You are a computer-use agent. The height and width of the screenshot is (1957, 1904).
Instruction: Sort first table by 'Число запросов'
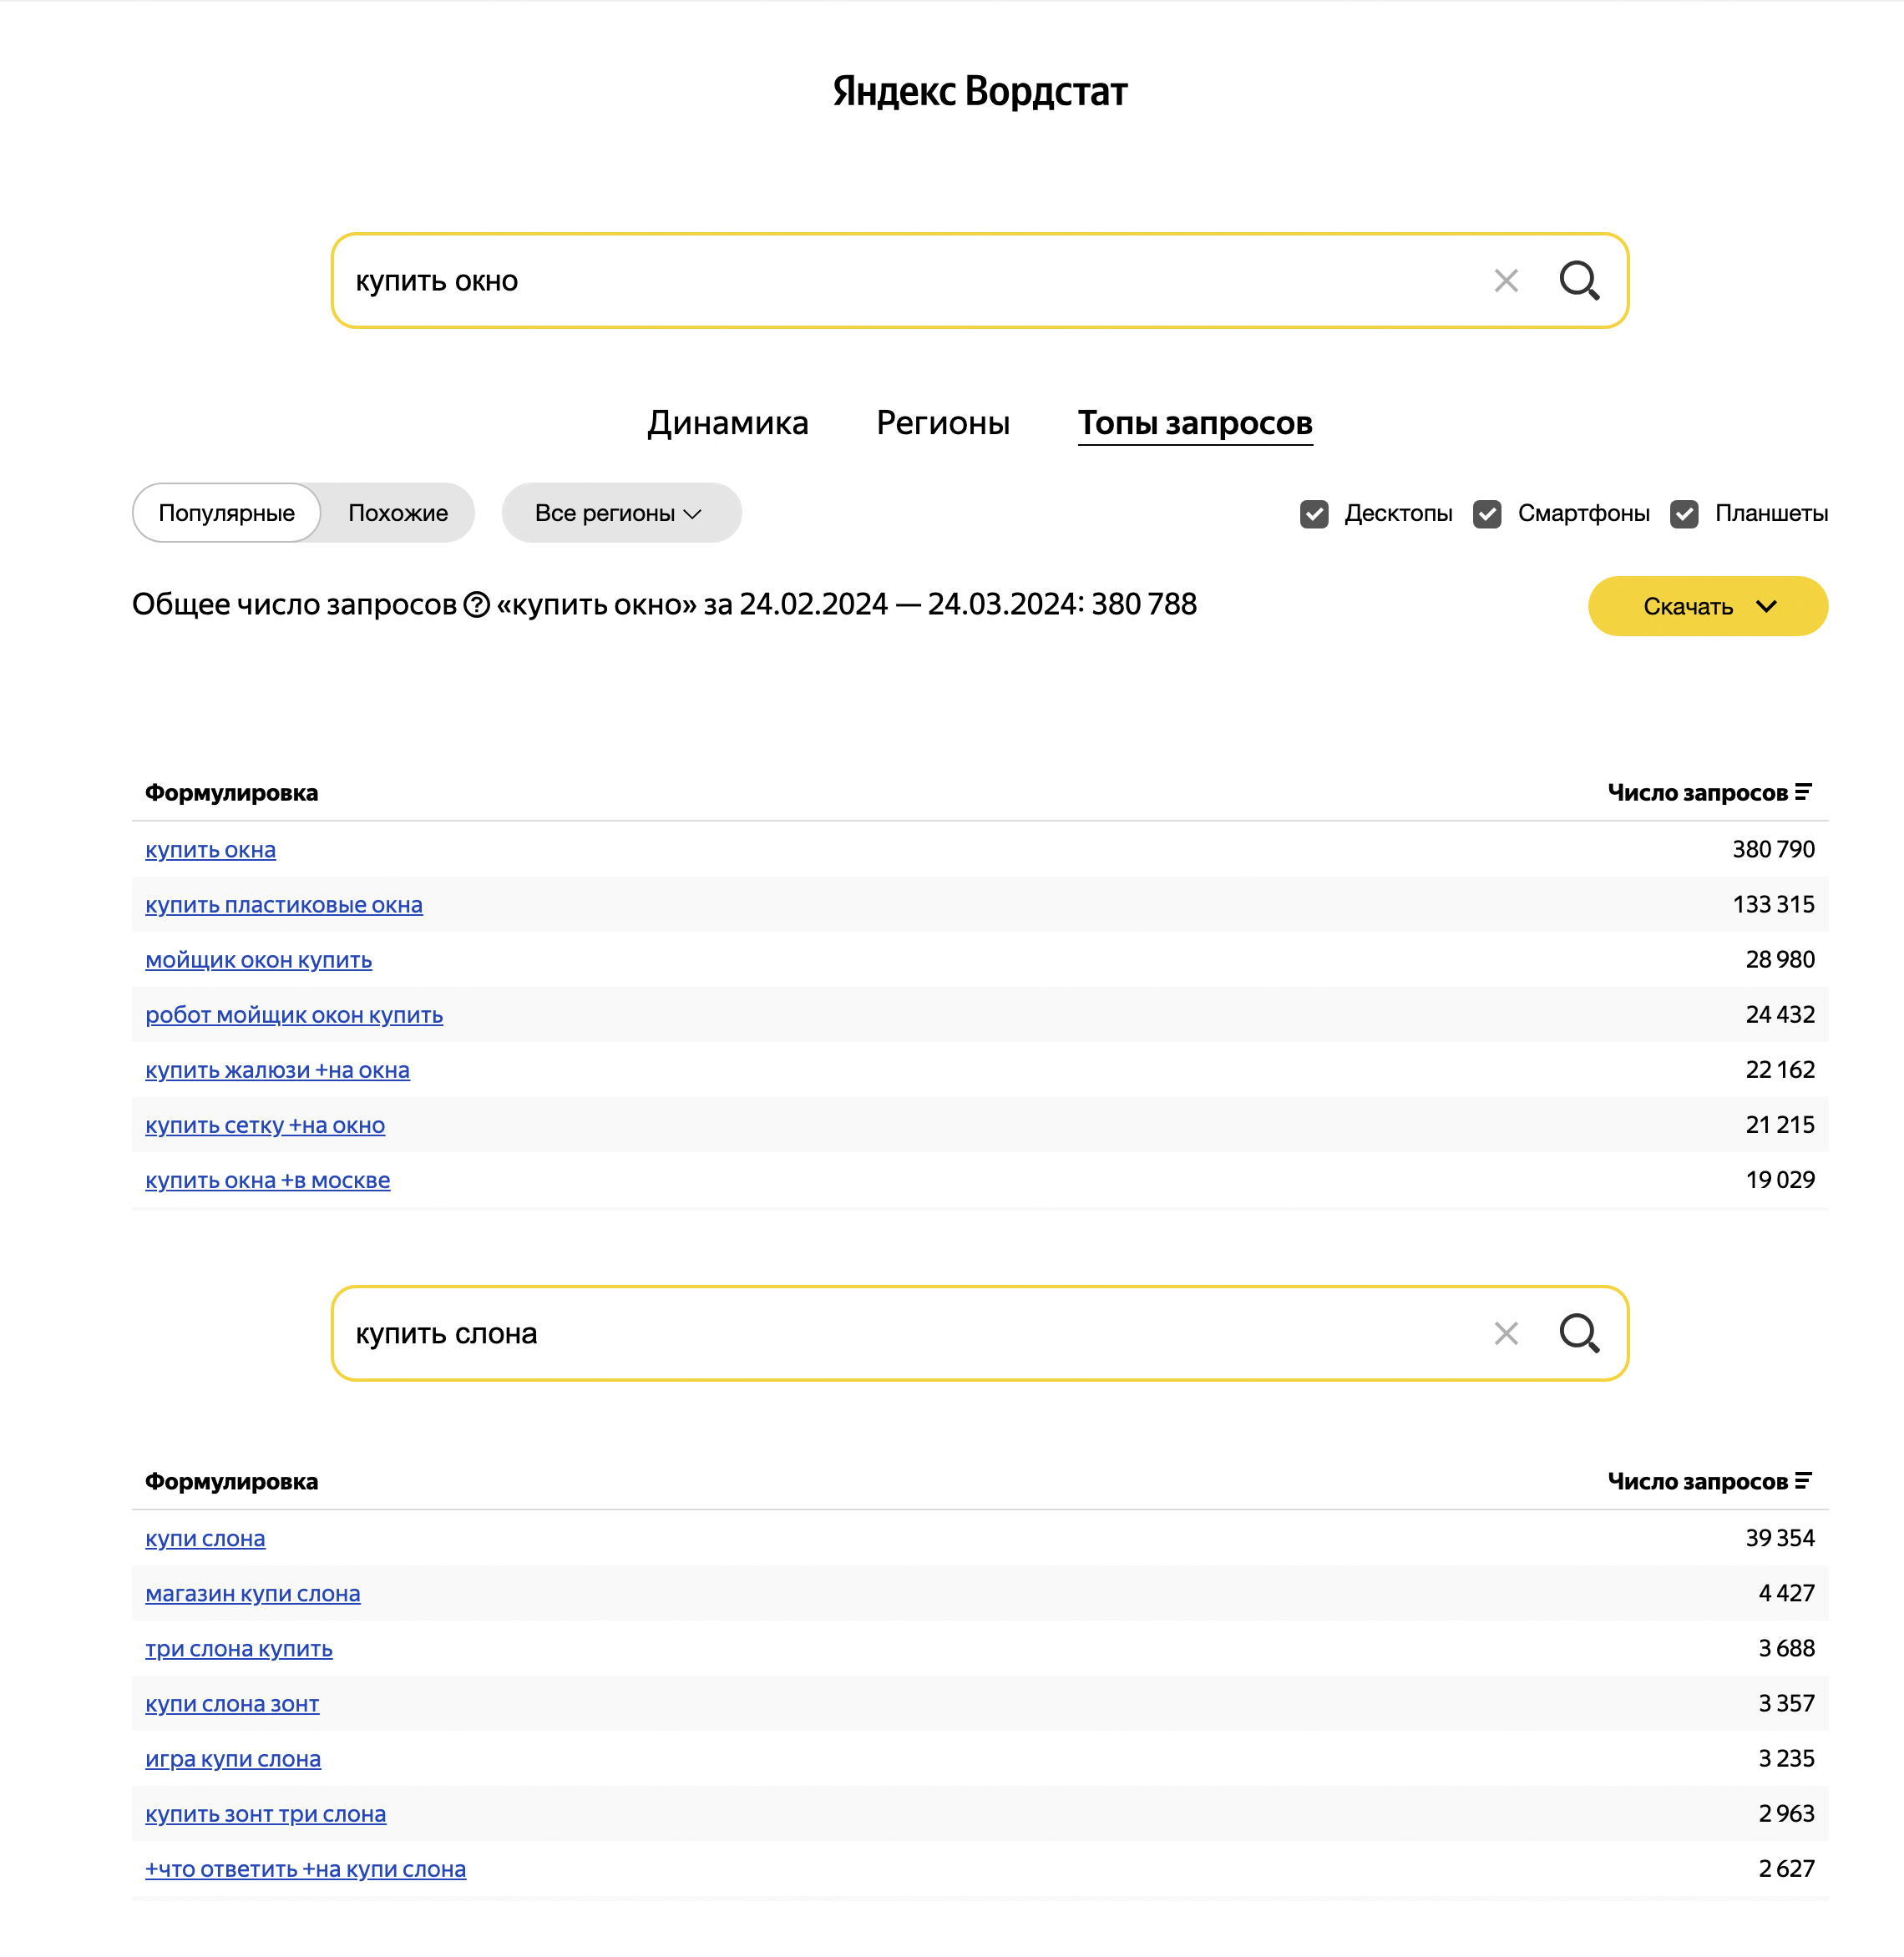1709,792
